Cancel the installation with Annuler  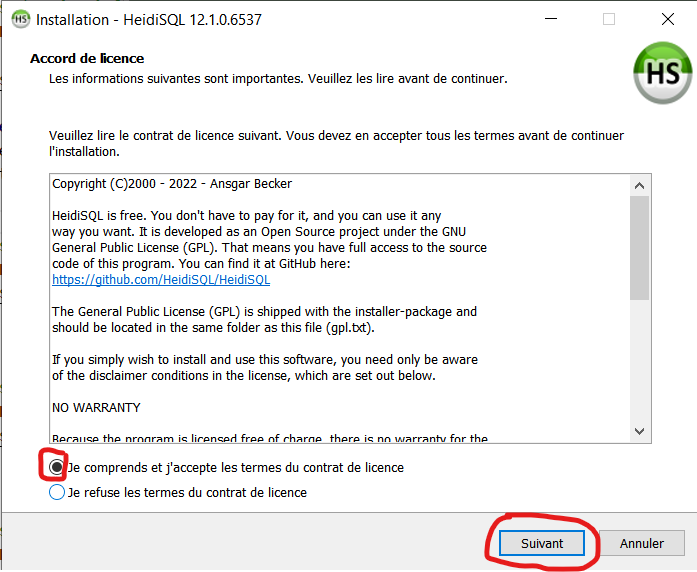(x=641, y=543)
